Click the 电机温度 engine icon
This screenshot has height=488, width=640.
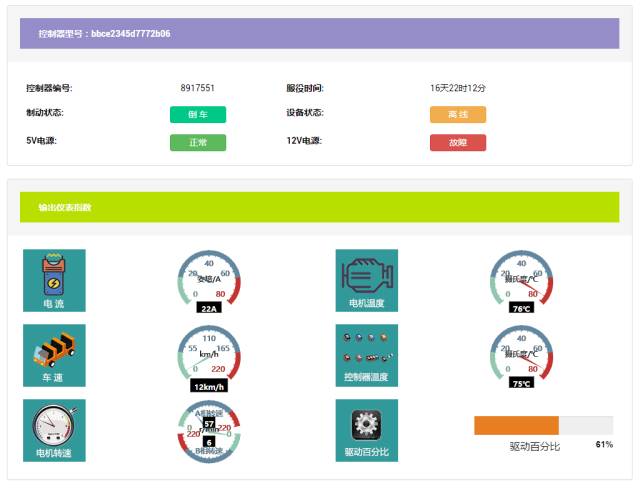tap(366, 280)
